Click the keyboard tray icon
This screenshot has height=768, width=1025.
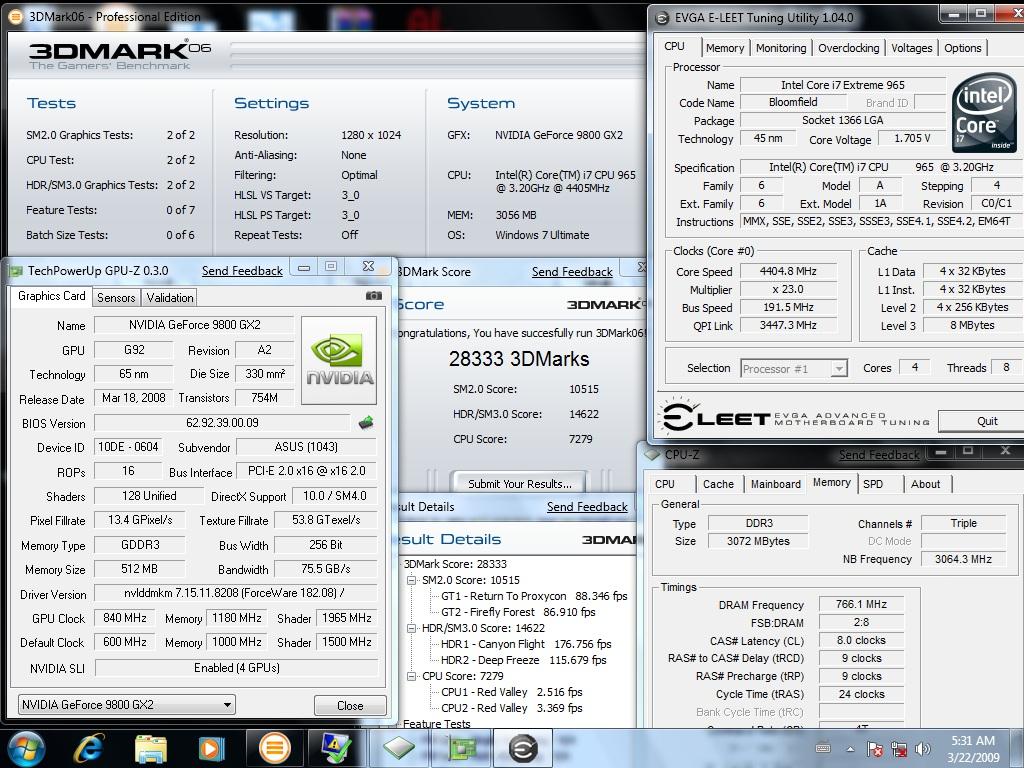click(824, 748)
